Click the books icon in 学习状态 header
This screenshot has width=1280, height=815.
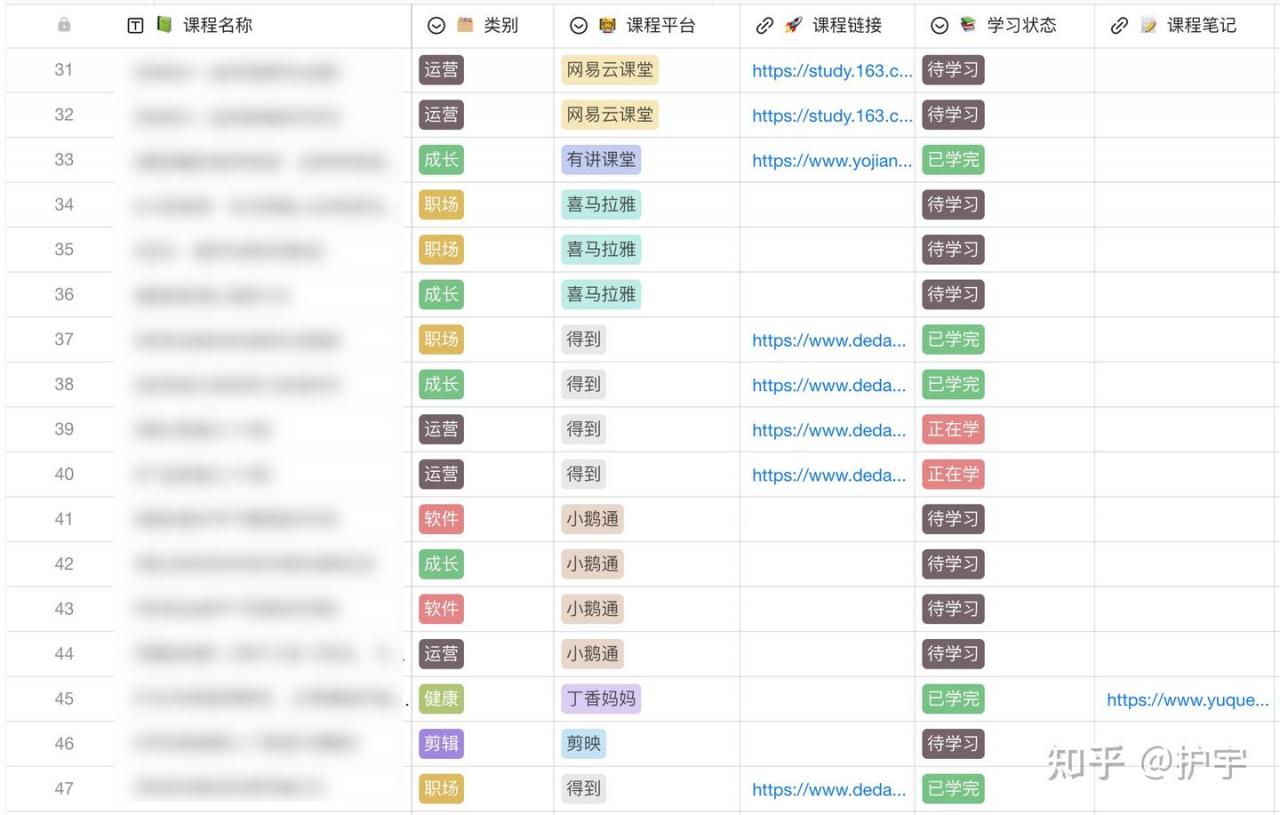pyautogui.click(x=968, y=25)
